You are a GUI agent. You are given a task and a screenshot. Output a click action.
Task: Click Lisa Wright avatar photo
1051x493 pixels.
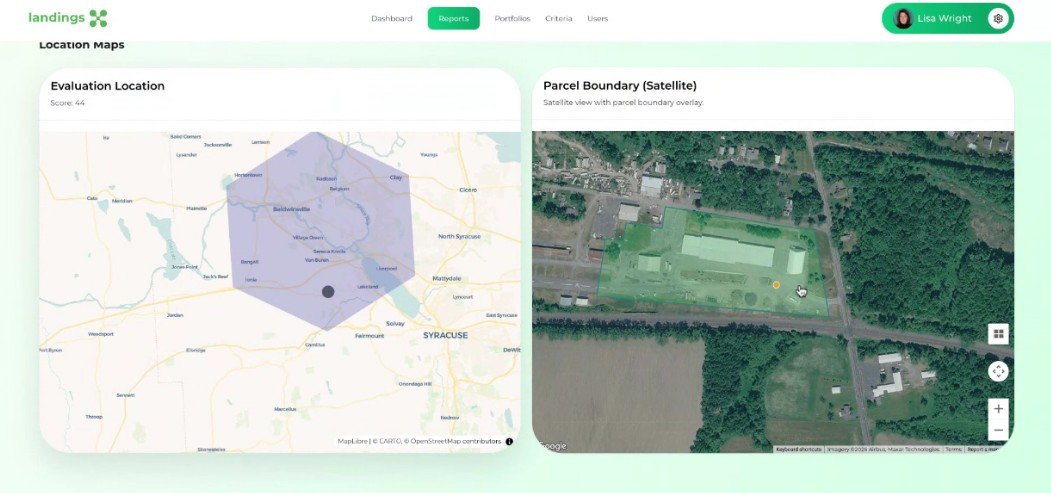click(x=903, y=19)
